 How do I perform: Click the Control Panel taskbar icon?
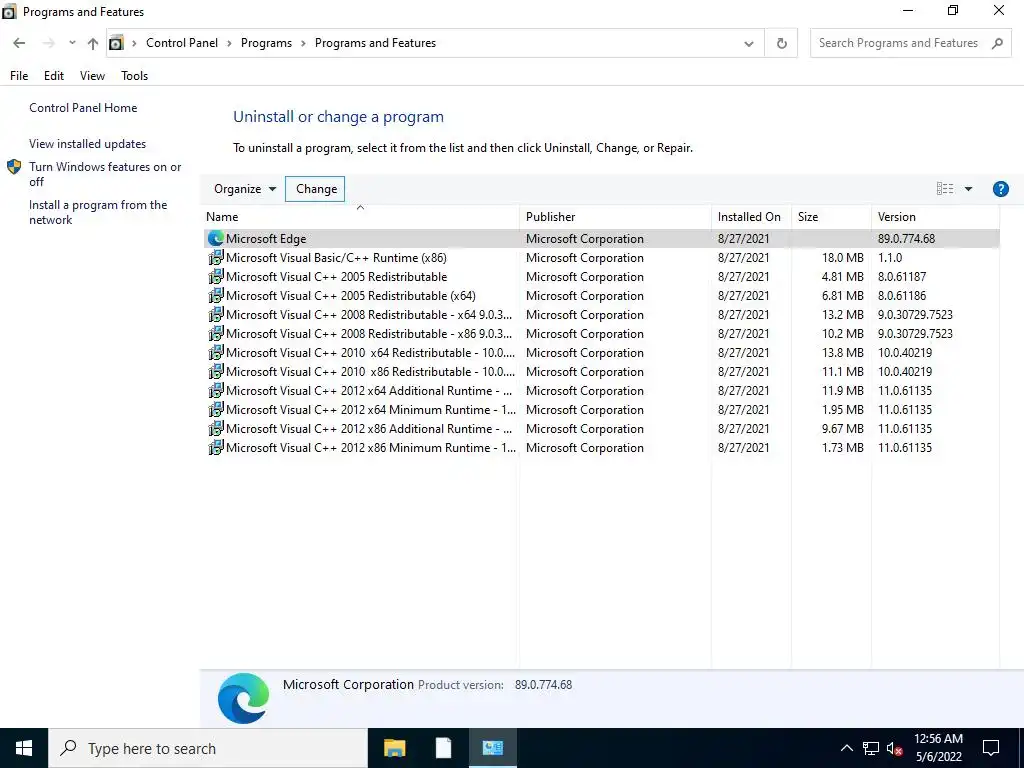tap(492, 748)
